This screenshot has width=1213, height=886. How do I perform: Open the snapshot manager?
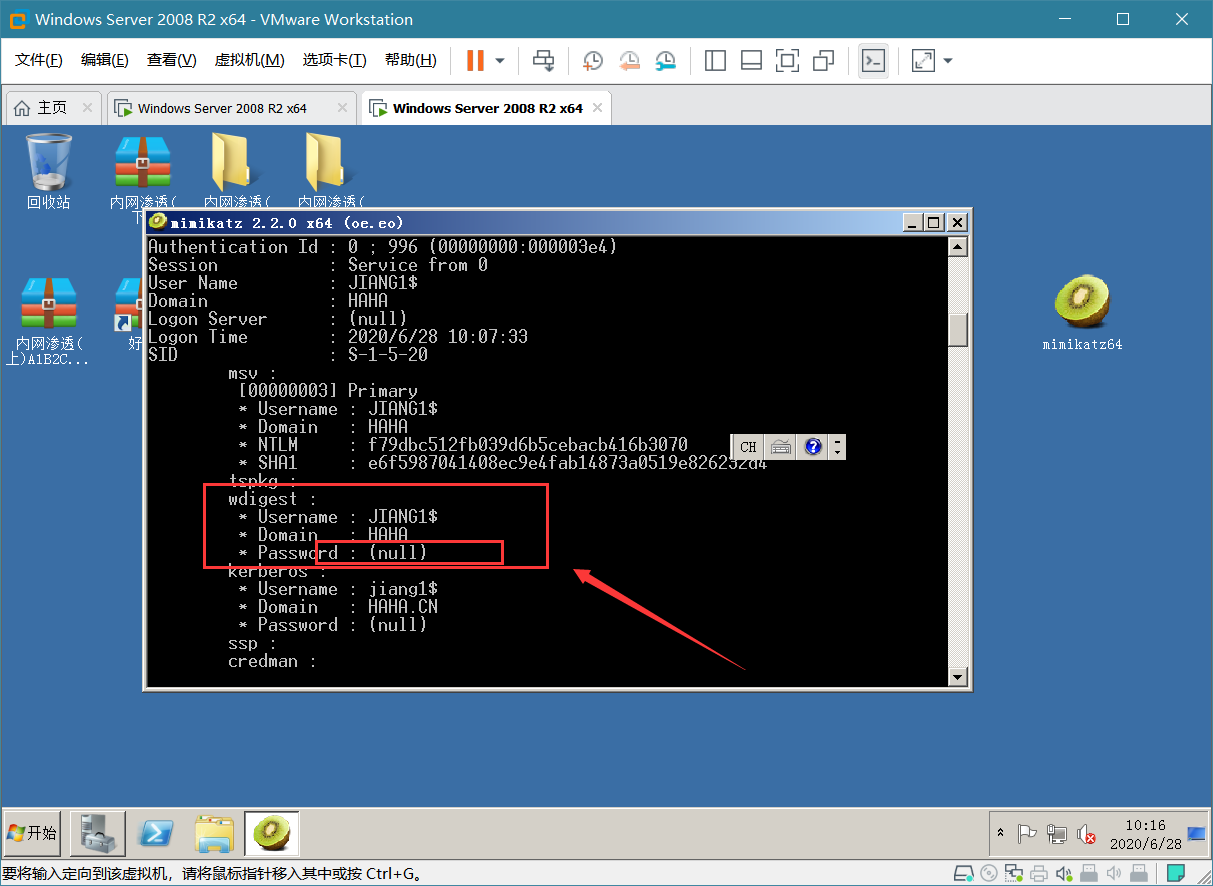point(666,61)
